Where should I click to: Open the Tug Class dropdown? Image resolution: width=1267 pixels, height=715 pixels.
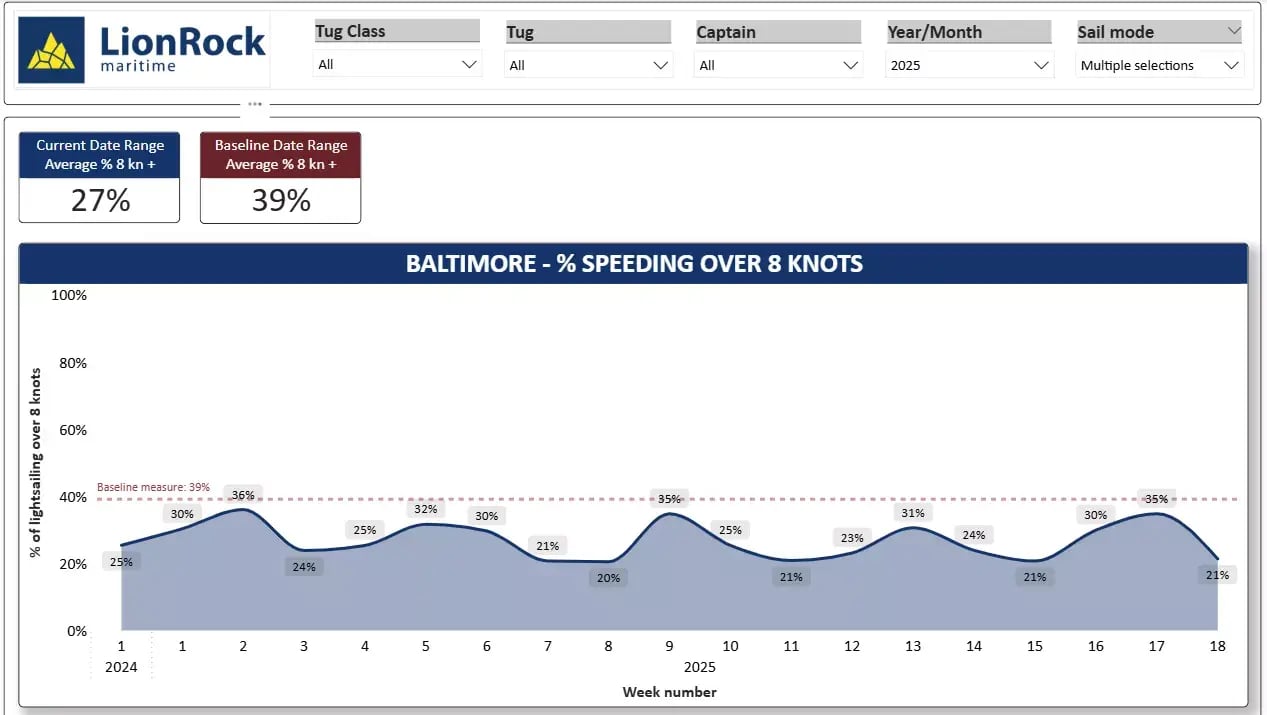[x=397, y=65]
